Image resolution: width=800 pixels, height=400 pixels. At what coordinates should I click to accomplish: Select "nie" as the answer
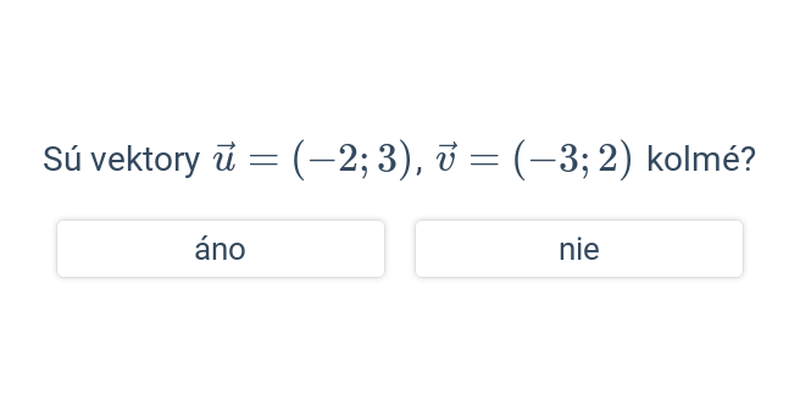579,249
